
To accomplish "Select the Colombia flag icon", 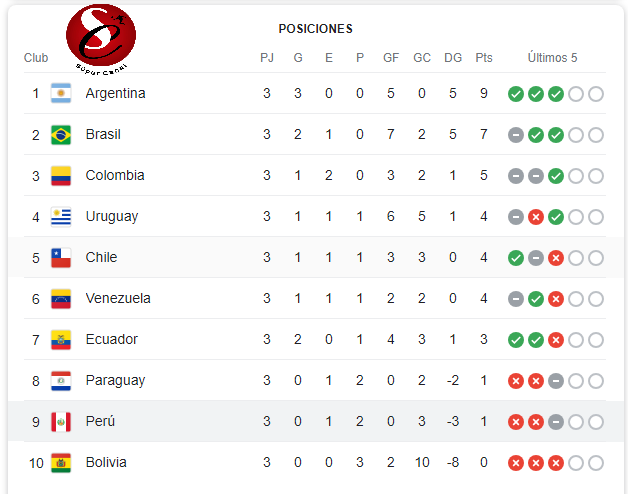I will click(61, 176).
